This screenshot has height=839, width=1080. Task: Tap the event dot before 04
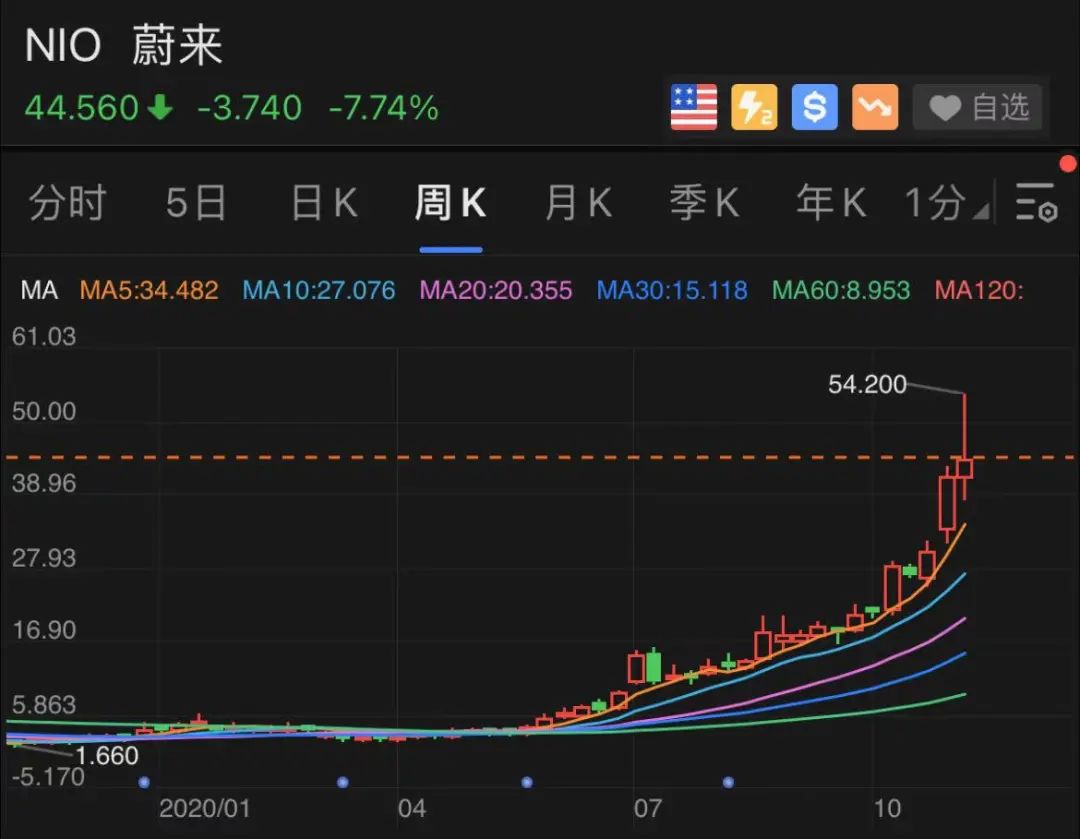tap(342, 782)
